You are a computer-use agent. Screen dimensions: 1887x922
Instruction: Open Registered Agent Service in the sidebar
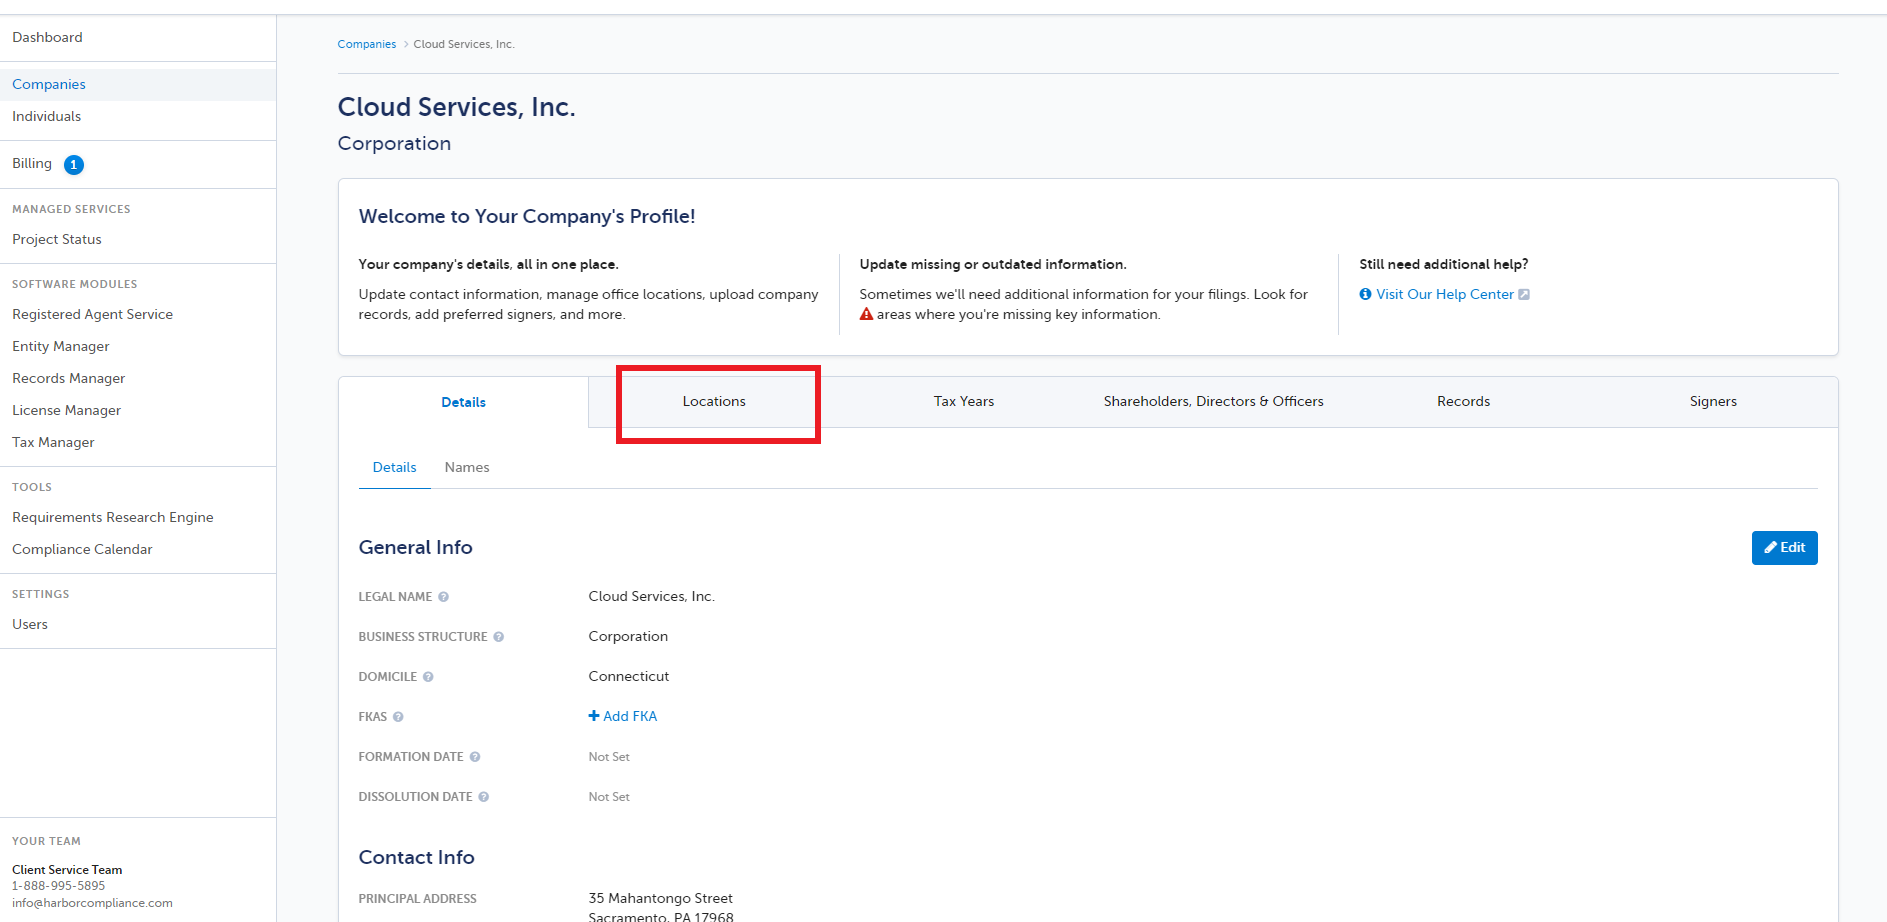coord(93,314)
